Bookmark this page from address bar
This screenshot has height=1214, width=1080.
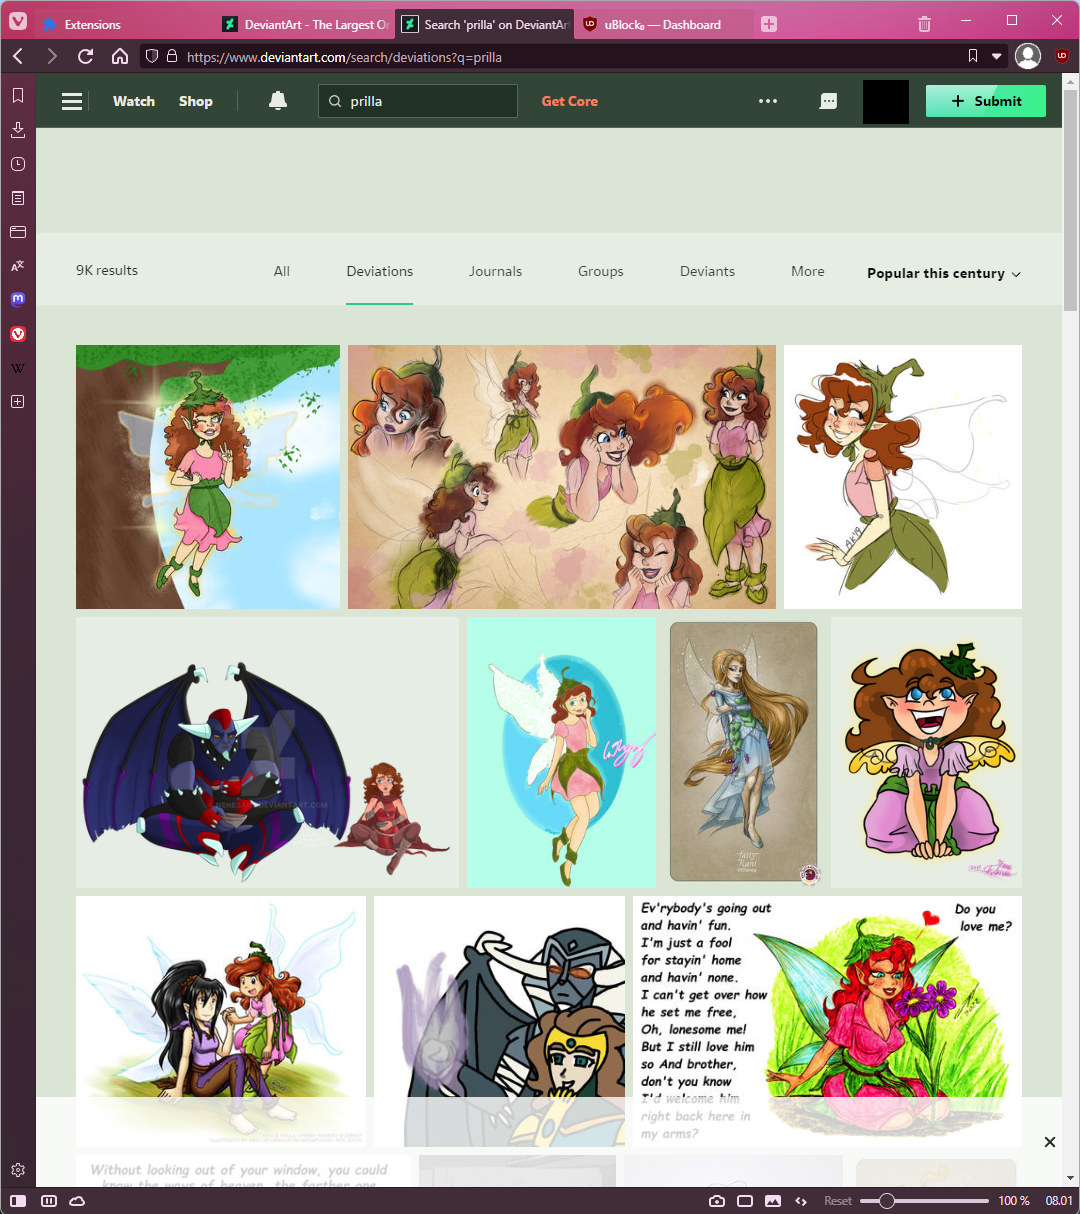(973, 57)
